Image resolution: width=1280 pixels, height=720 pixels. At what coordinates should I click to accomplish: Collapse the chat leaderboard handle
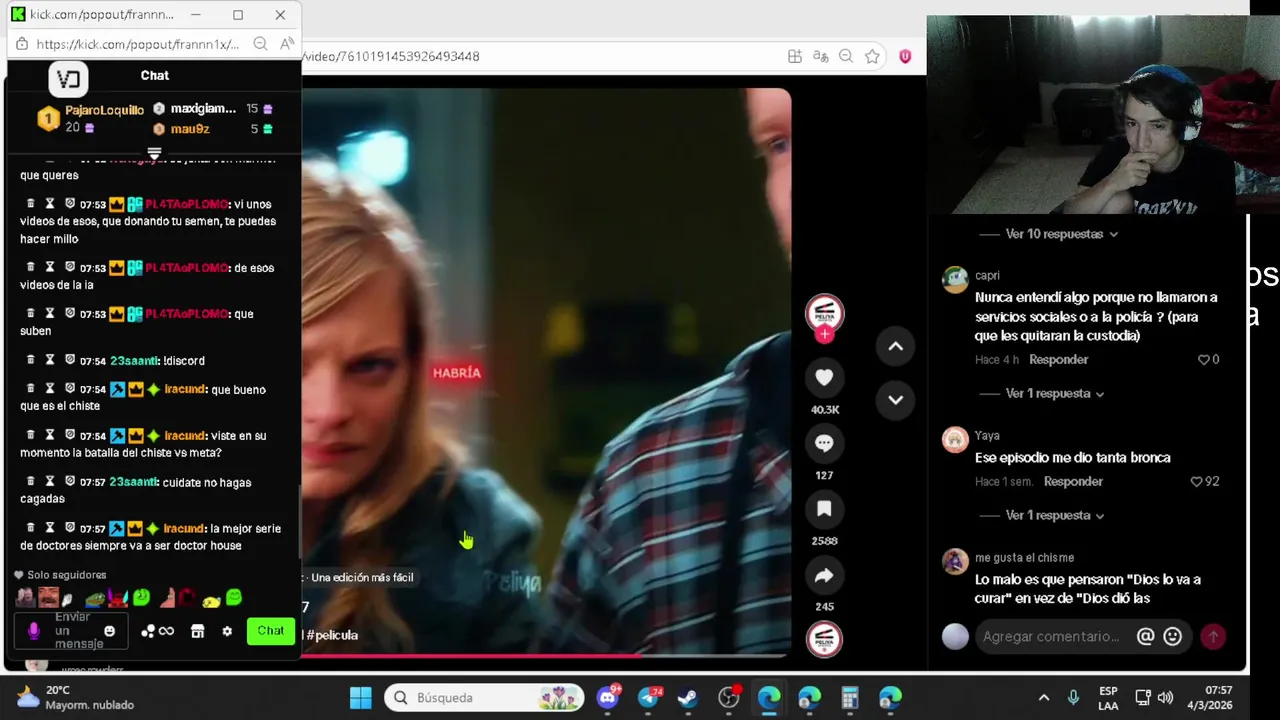tap(154, 153)
